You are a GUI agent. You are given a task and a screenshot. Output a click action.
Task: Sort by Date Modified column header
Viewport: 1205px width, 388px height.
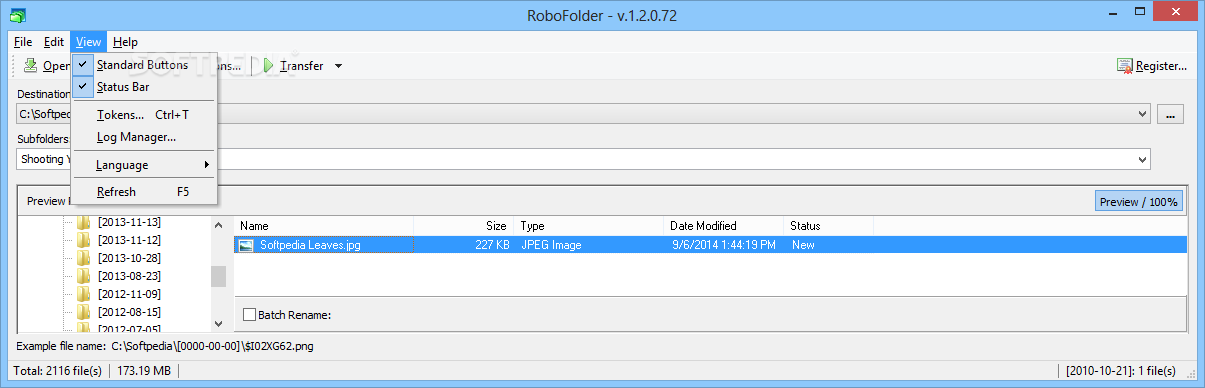(x=724, y=226)
